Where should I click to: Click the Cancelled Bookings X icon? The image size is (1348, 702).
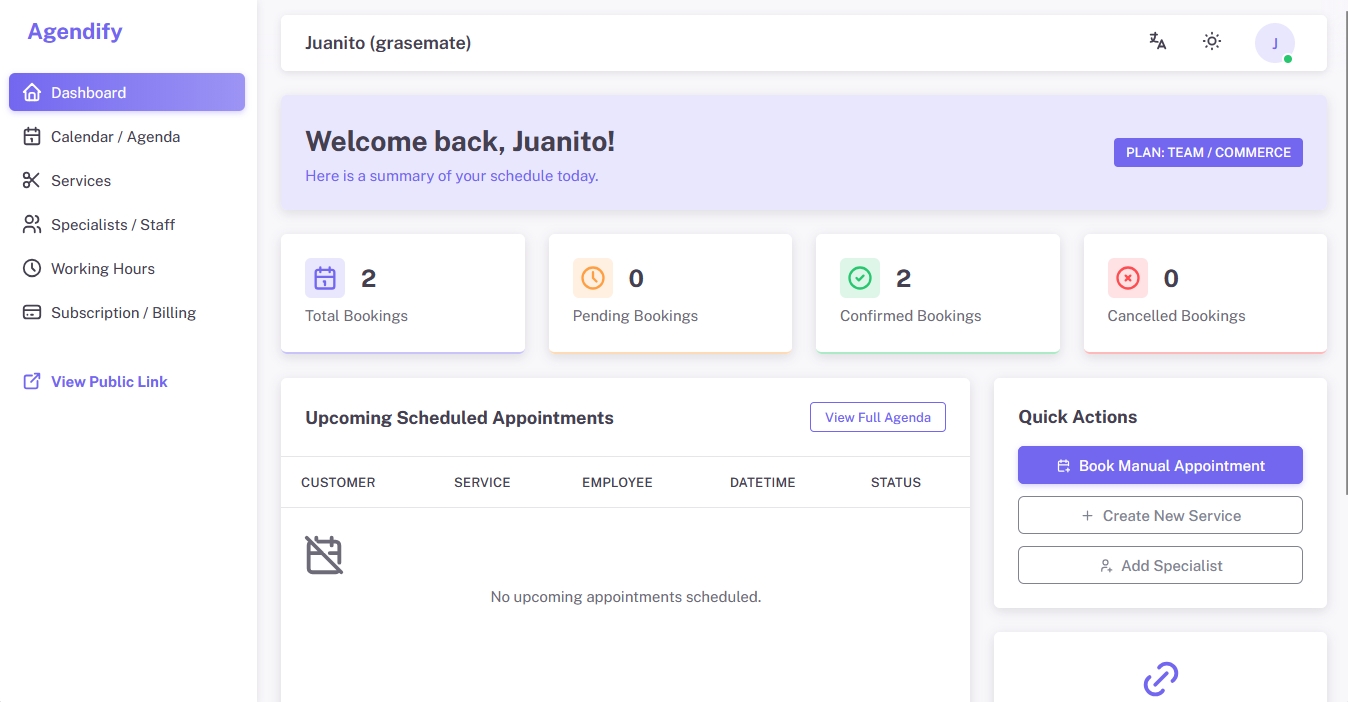click(x=1128, y=278)
